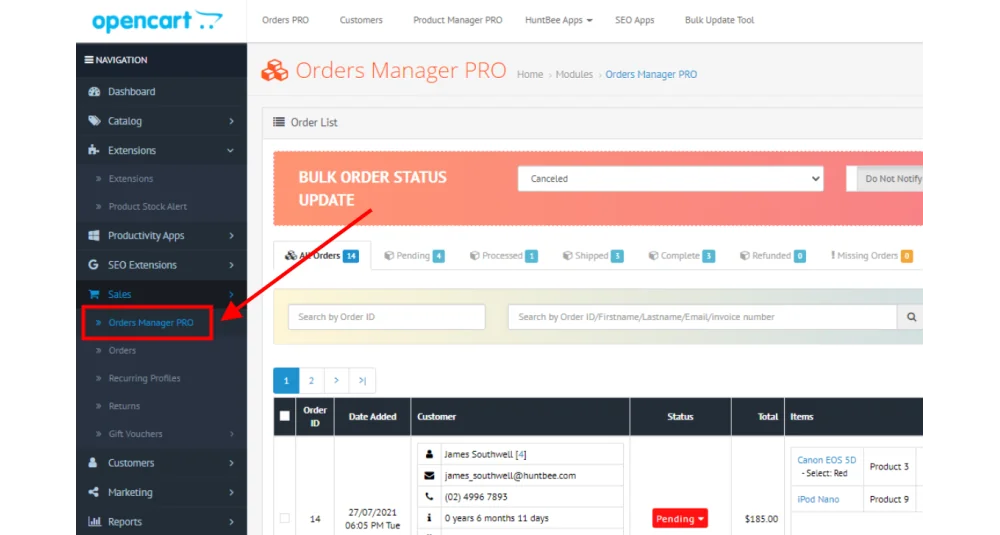Click the Do Not Notify button
Image resolution: width=1000 pixels, height=535 pixels.
coord(890,179)
